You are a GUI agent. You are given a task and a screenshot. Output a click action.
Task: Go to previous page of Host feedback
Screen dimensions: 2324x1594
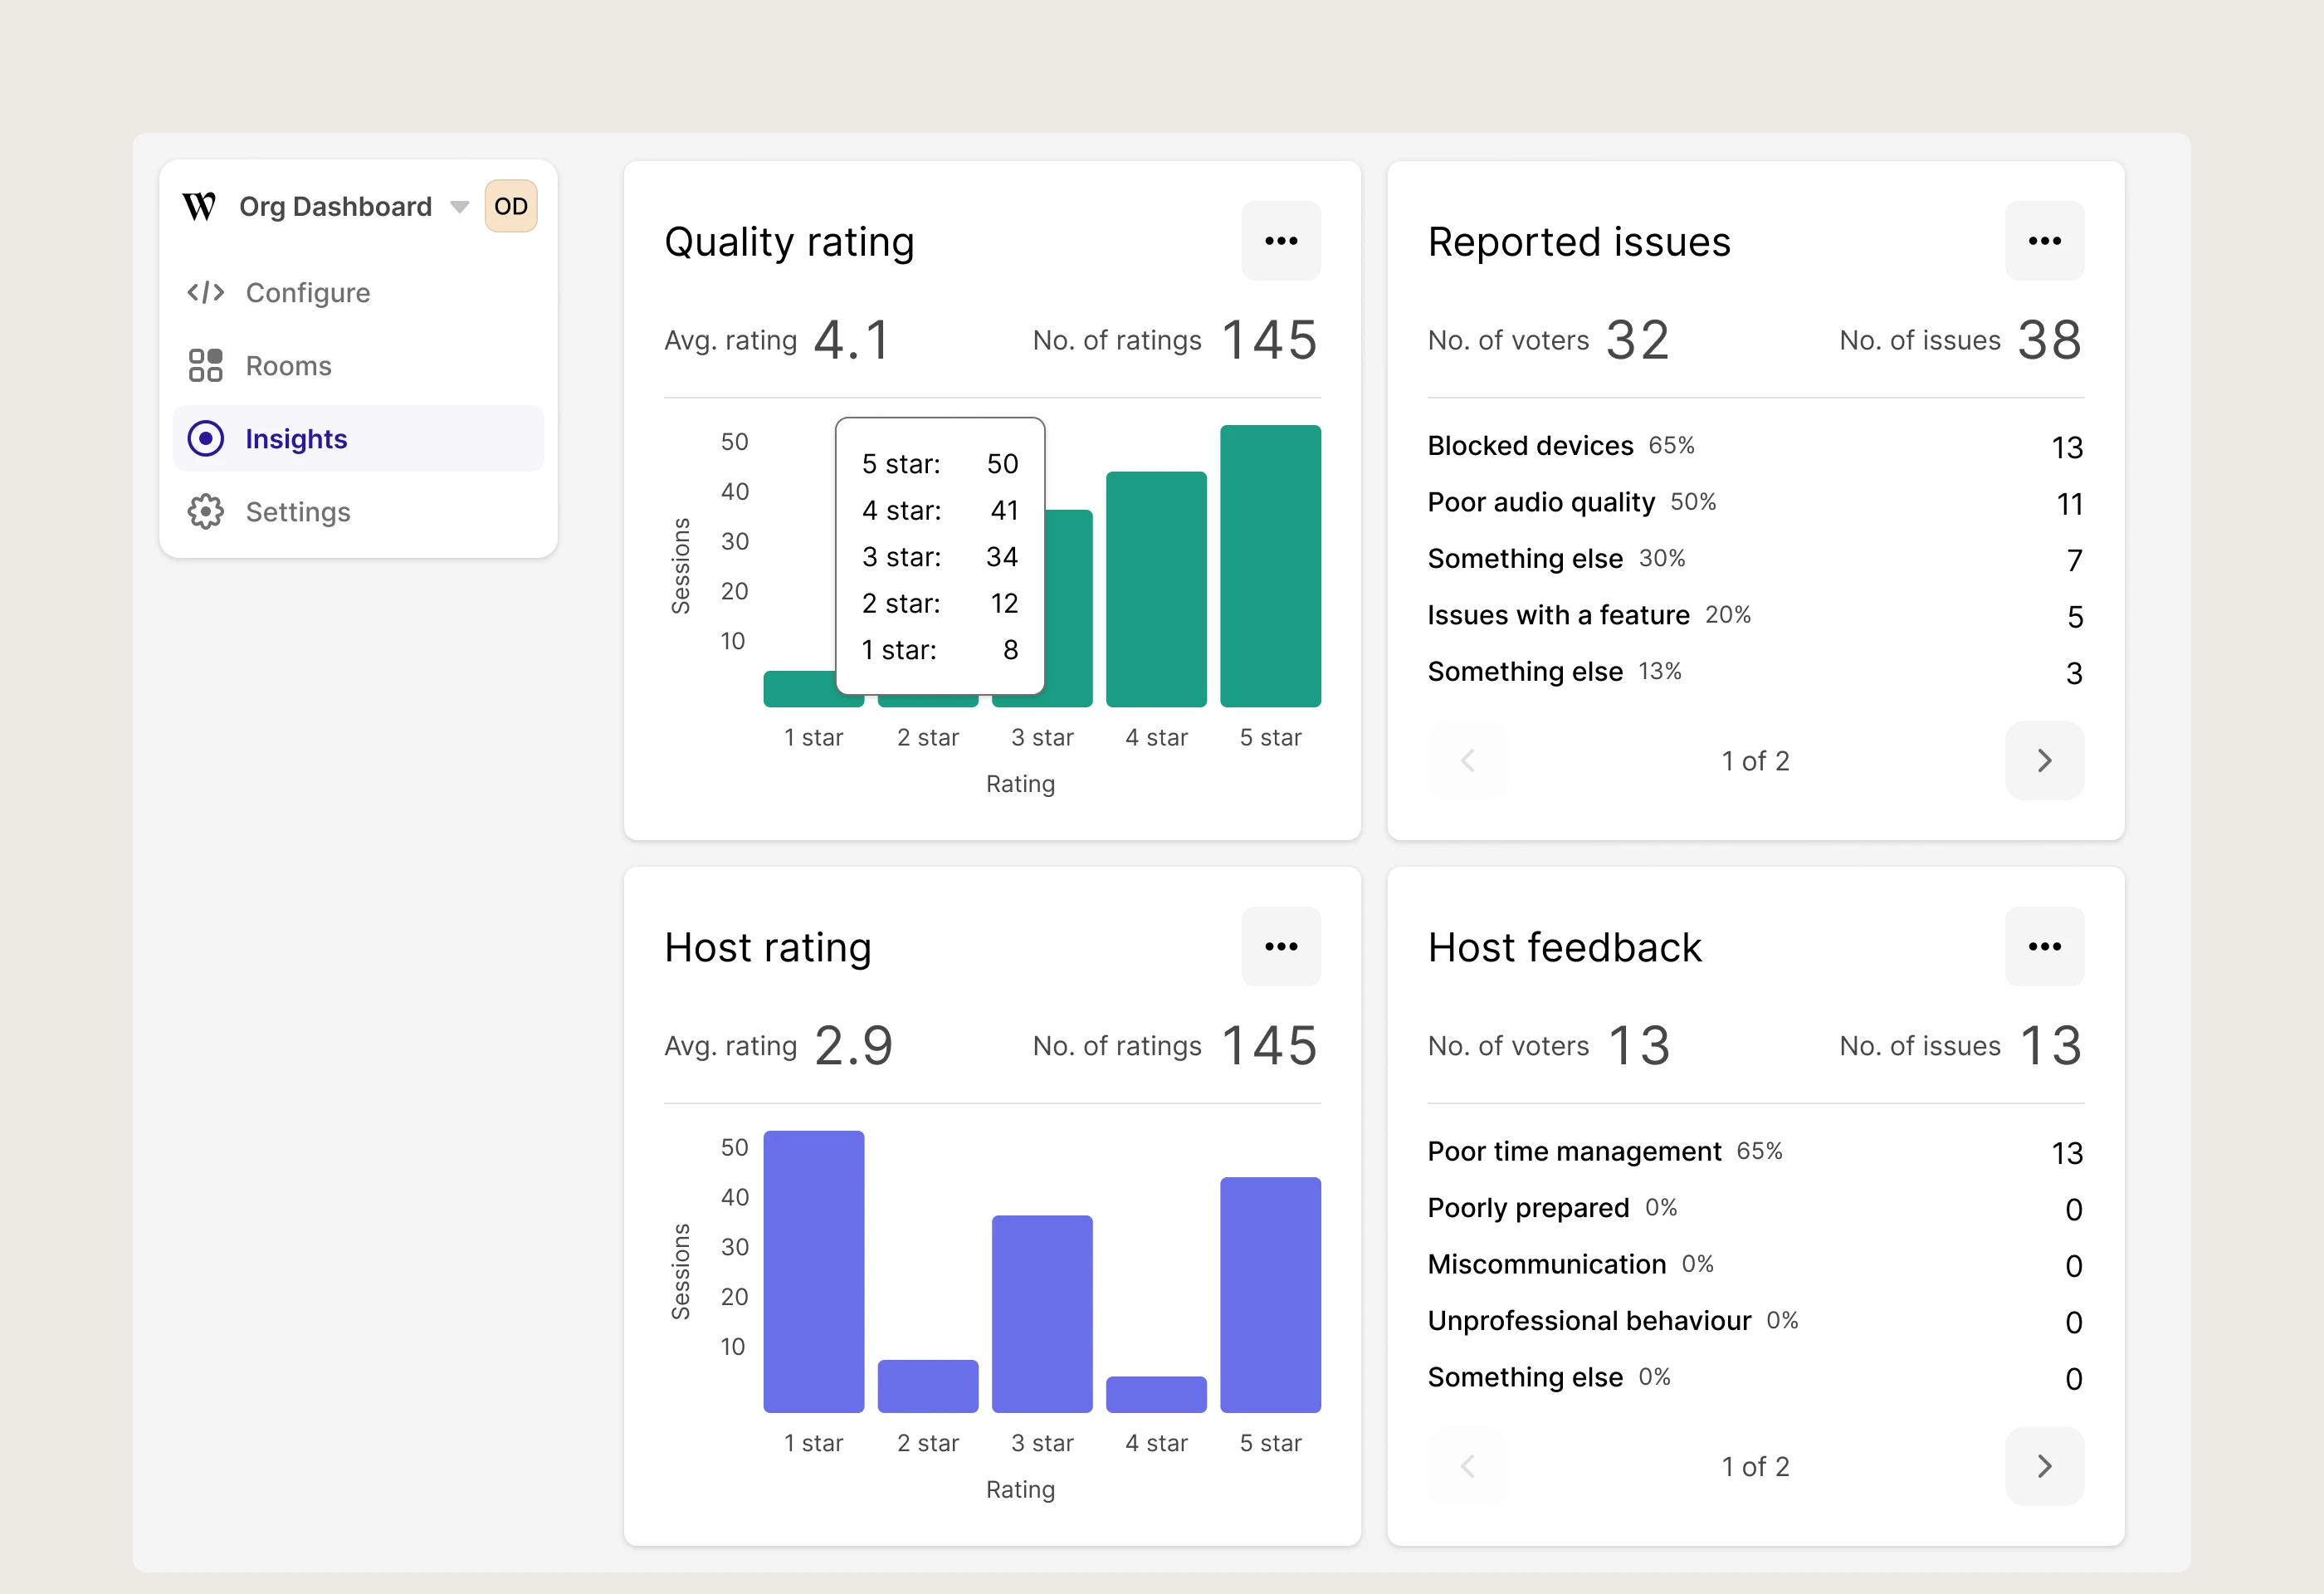(x=1468, y=1466)
